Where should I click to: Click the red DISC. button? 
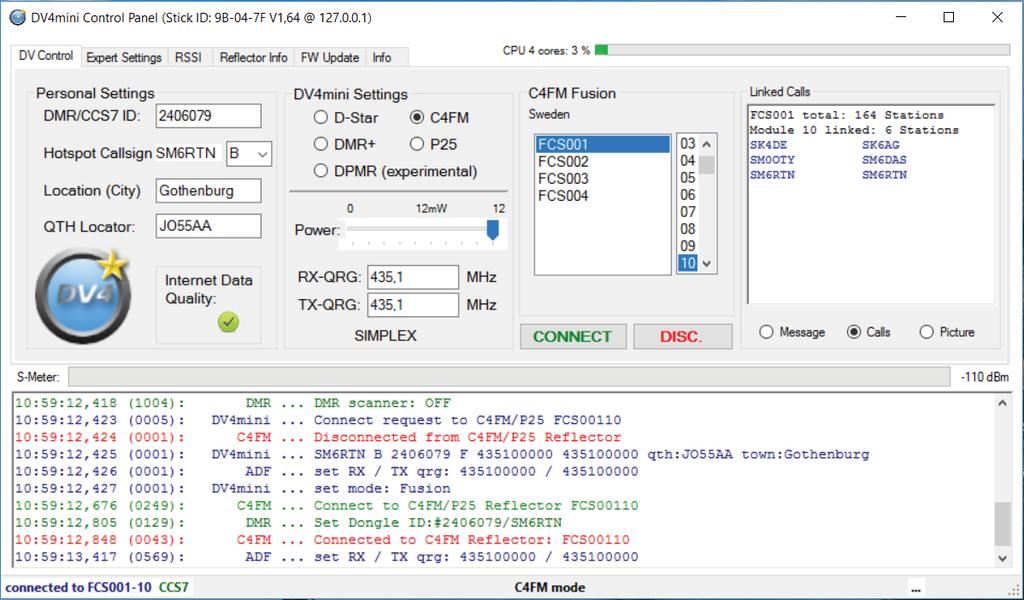coord(682,336)
